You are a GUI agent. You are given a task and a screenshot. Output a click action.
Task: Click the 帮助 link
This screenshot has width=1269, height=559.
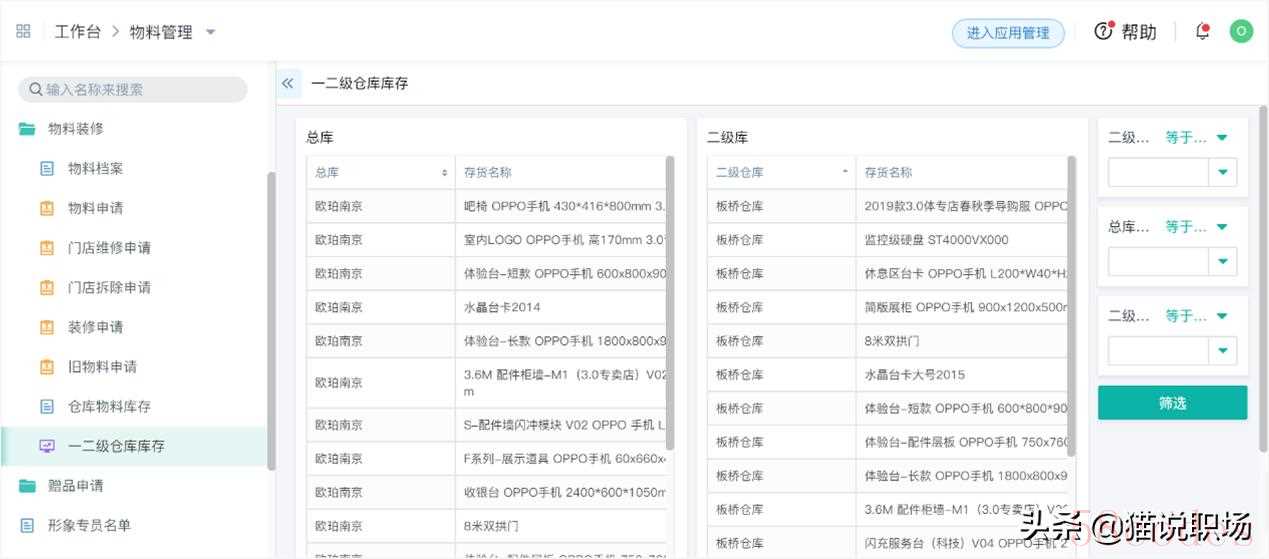coord(1139,32)
